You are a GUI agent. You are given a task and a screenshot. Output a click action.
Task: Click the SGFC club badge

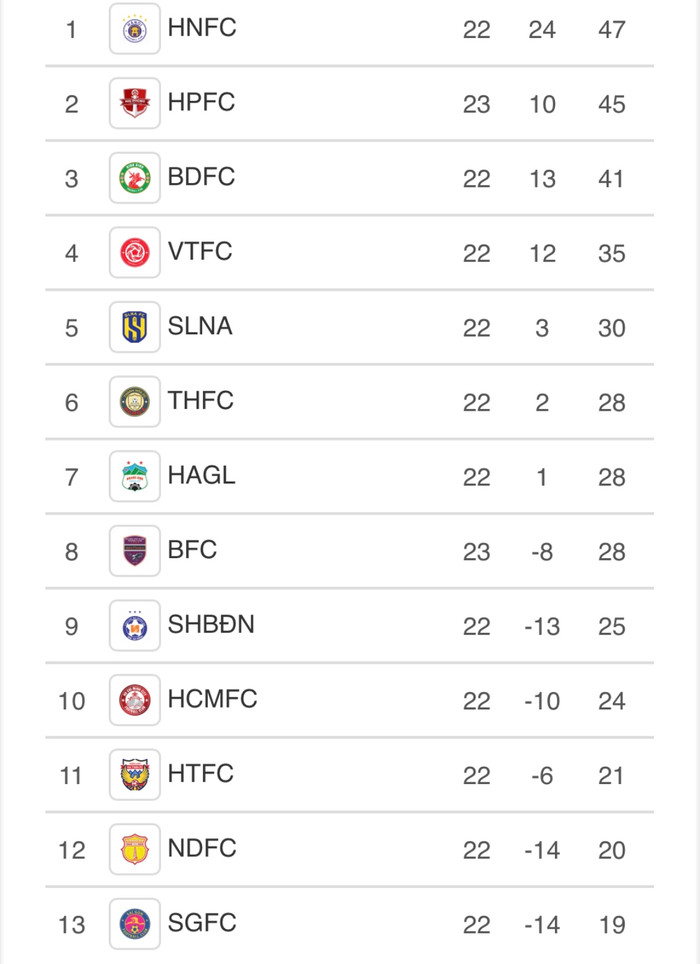134,924
